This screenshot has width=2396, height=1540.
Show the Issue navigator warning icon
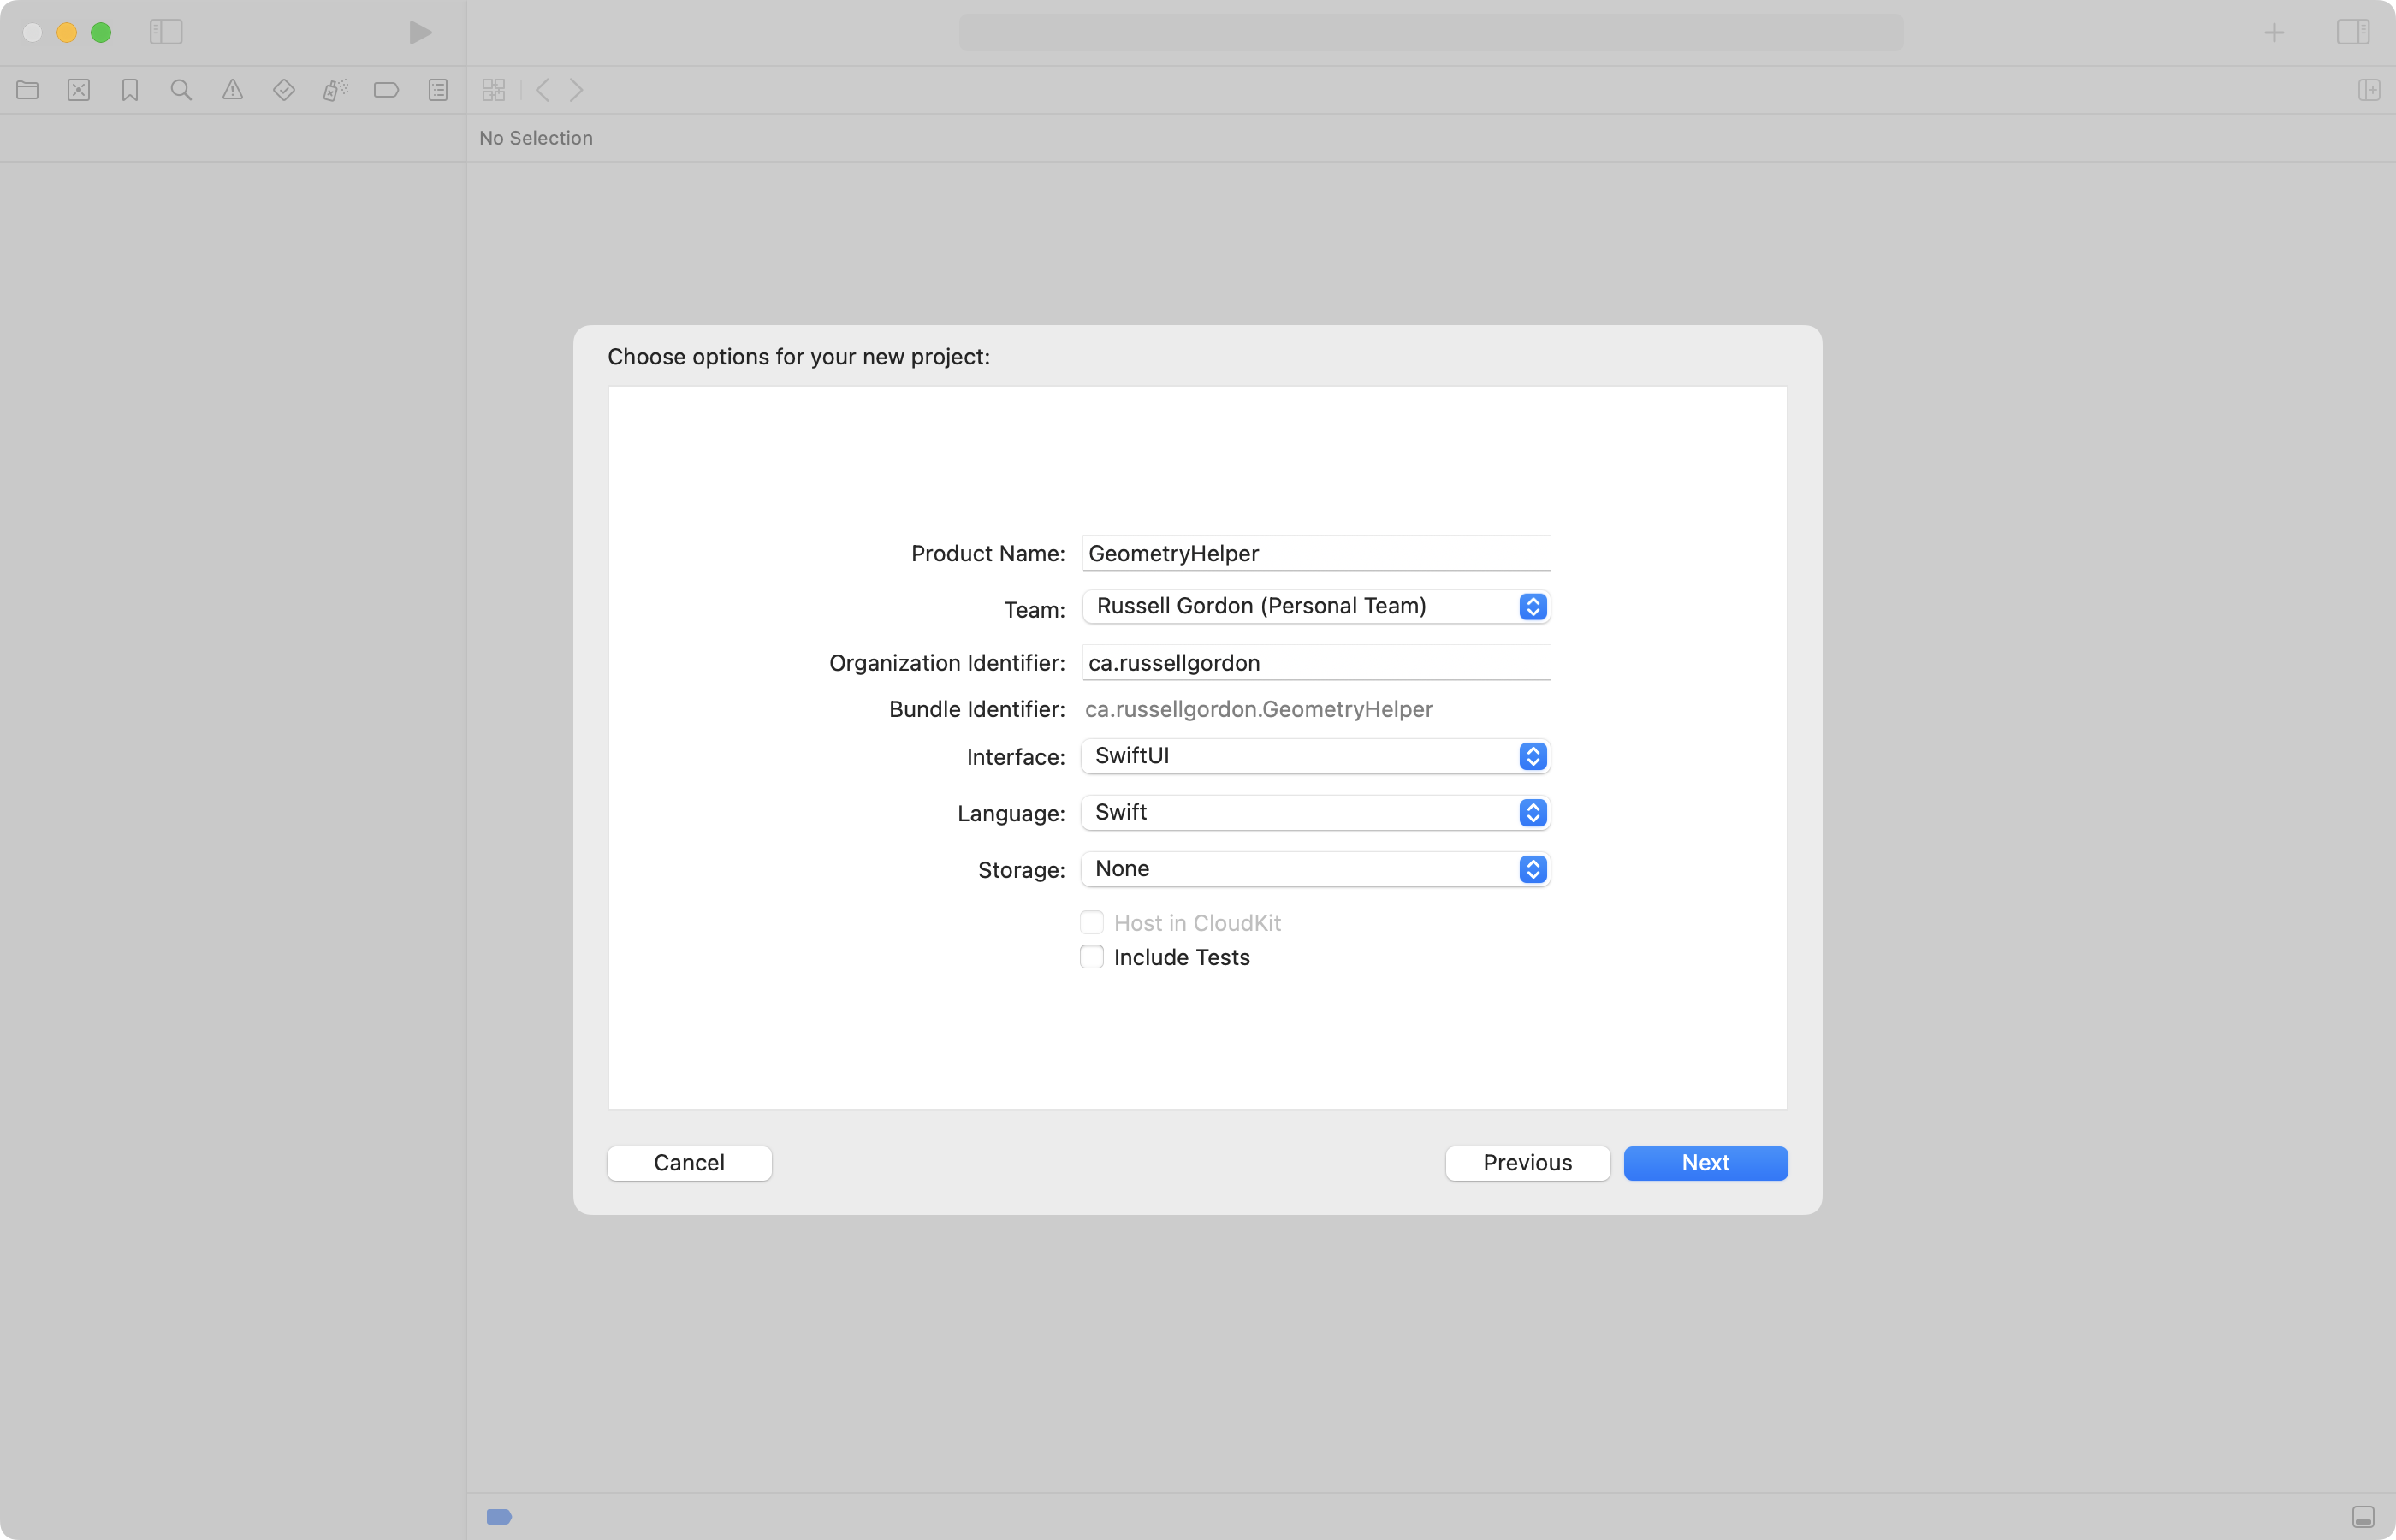233,90
